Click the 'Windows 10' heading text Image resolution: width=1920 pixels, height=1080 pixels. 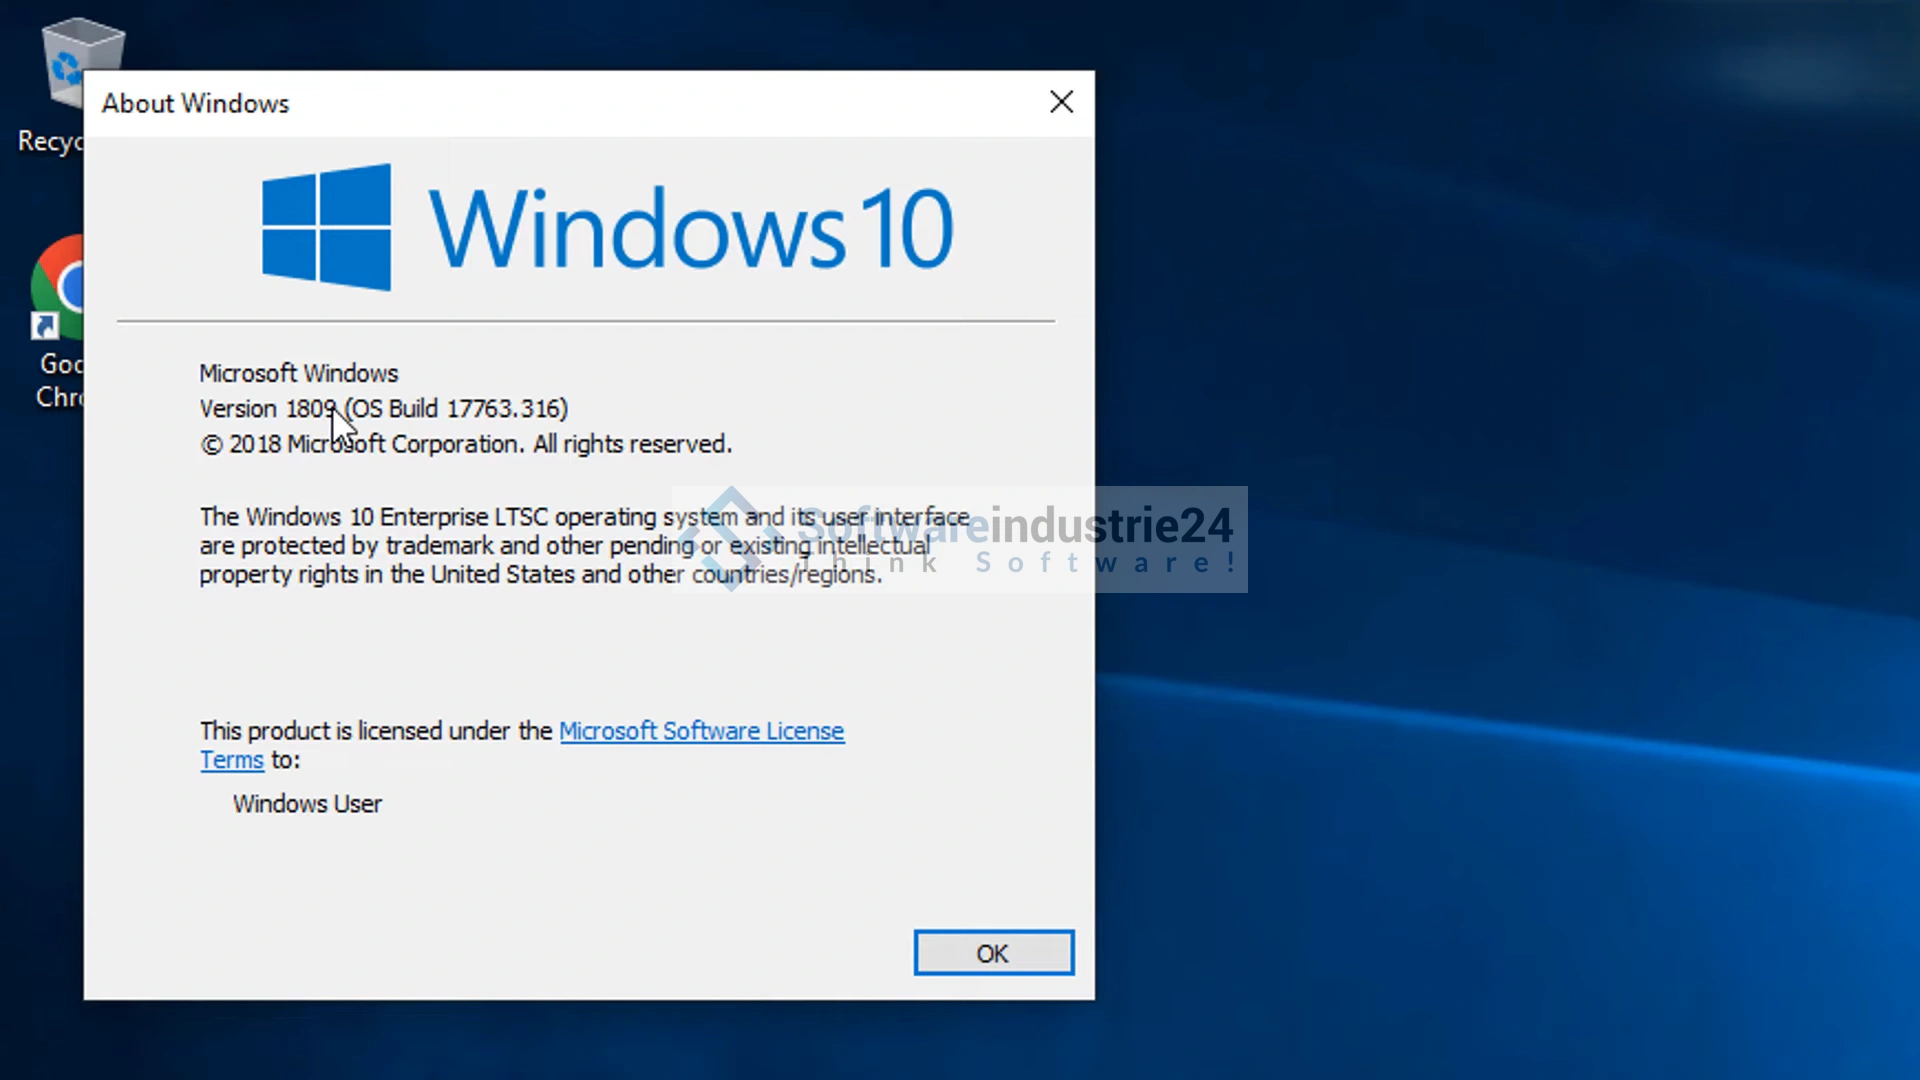coord(690,230)
